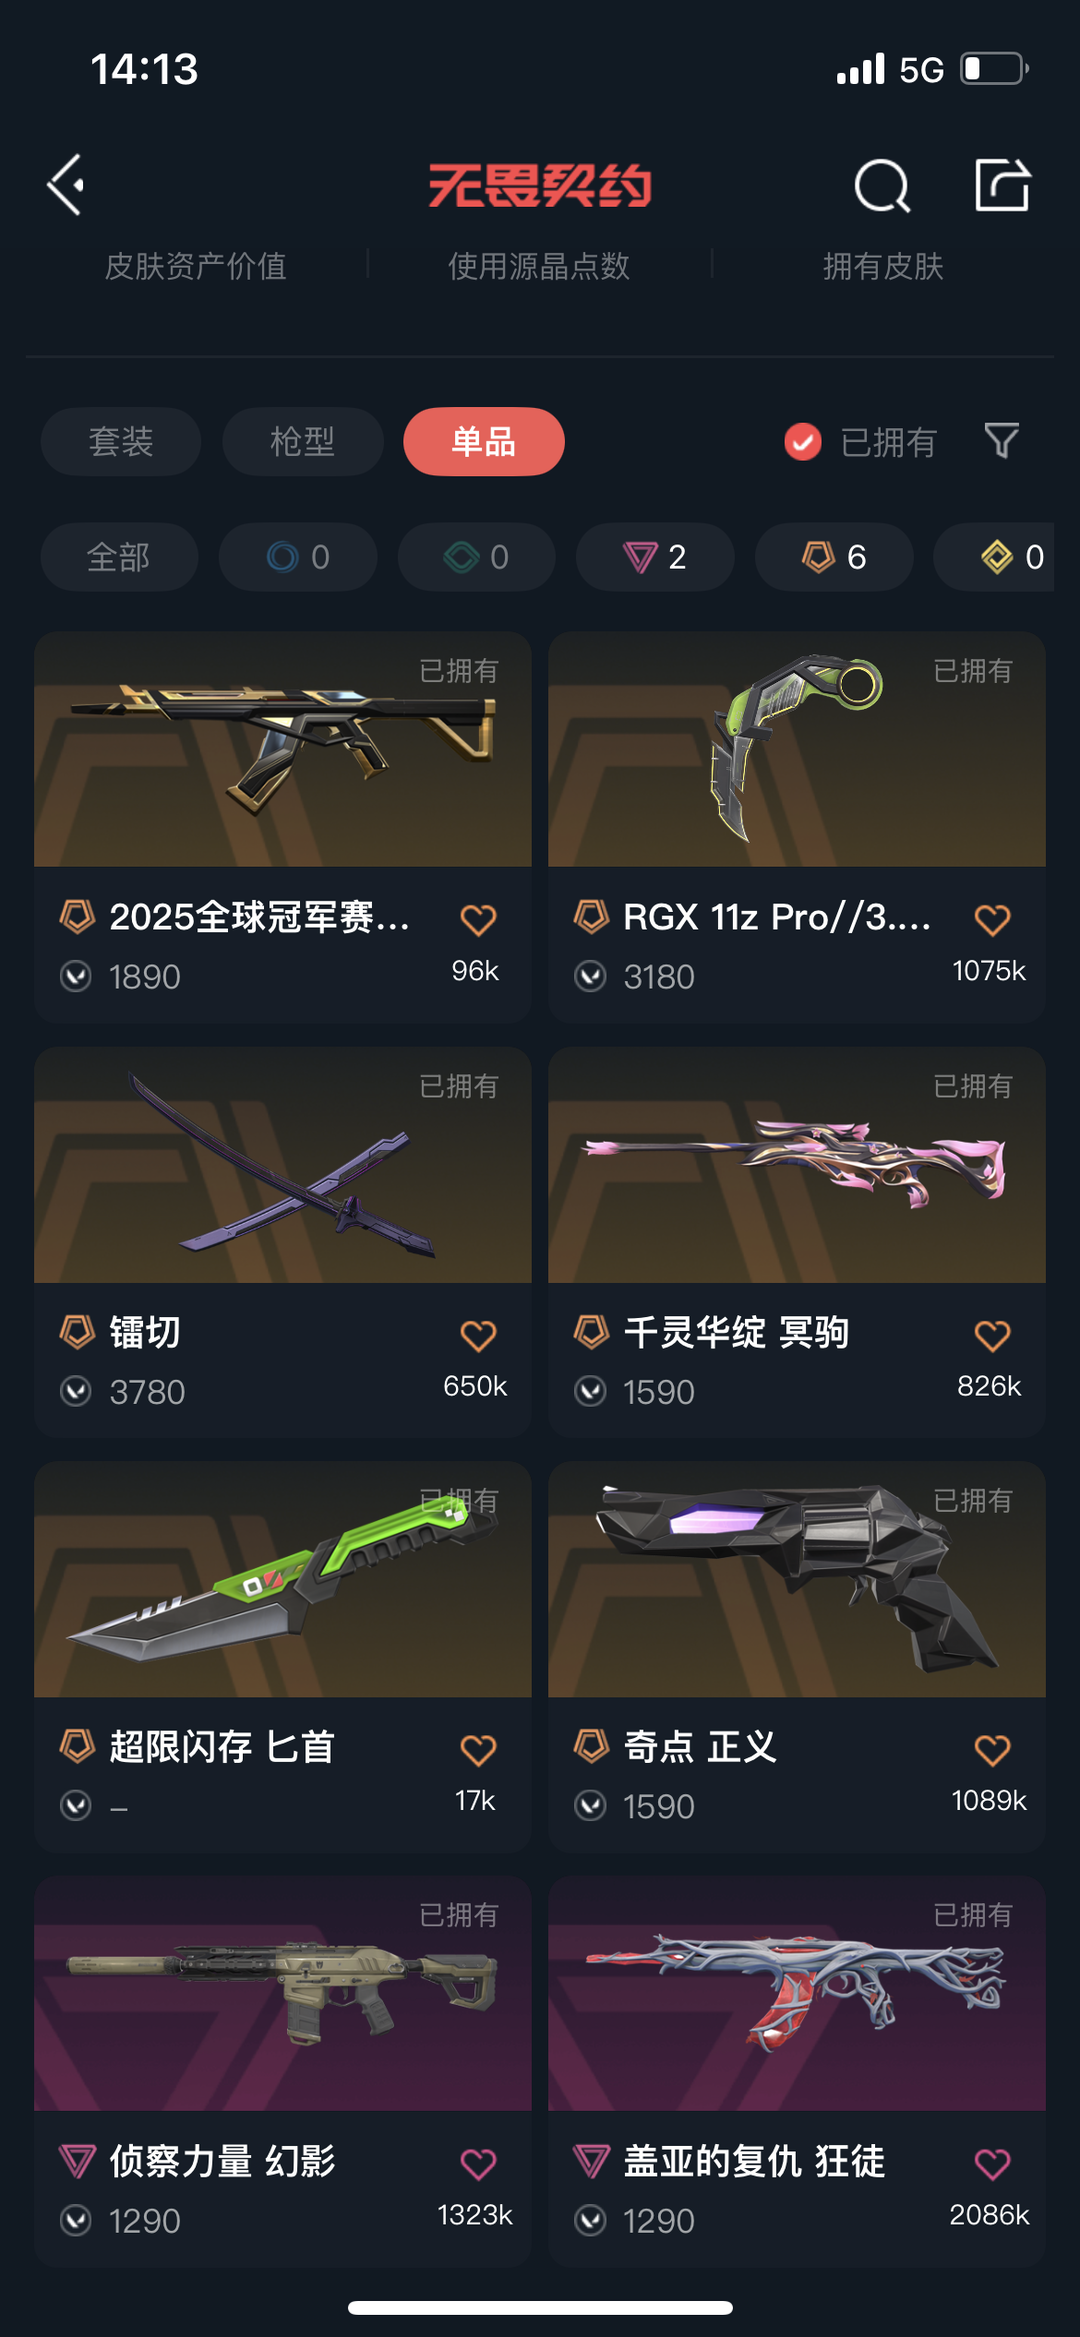This screenshot has height=2337, width=1080.
Task: Toggle heart on 奇点 正义 skin
Action: 992,1750
